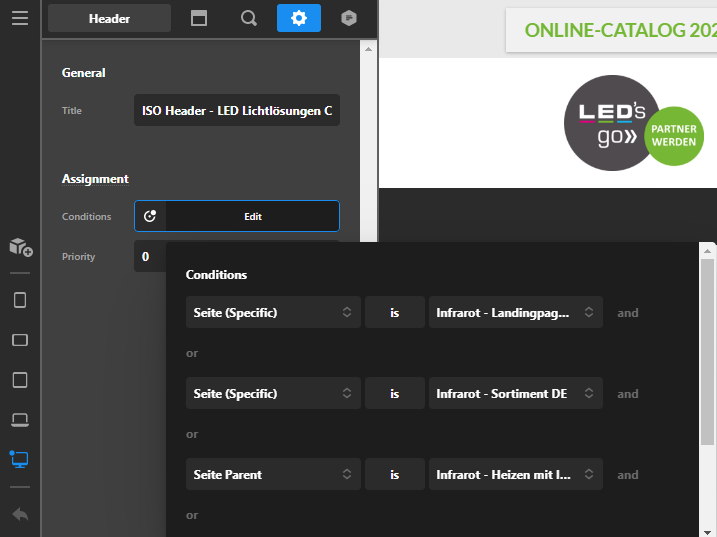717x537 pixels.
Task: Open the Infrarot - Sortiment DE dropdown
Action: [x=515, y=394]
